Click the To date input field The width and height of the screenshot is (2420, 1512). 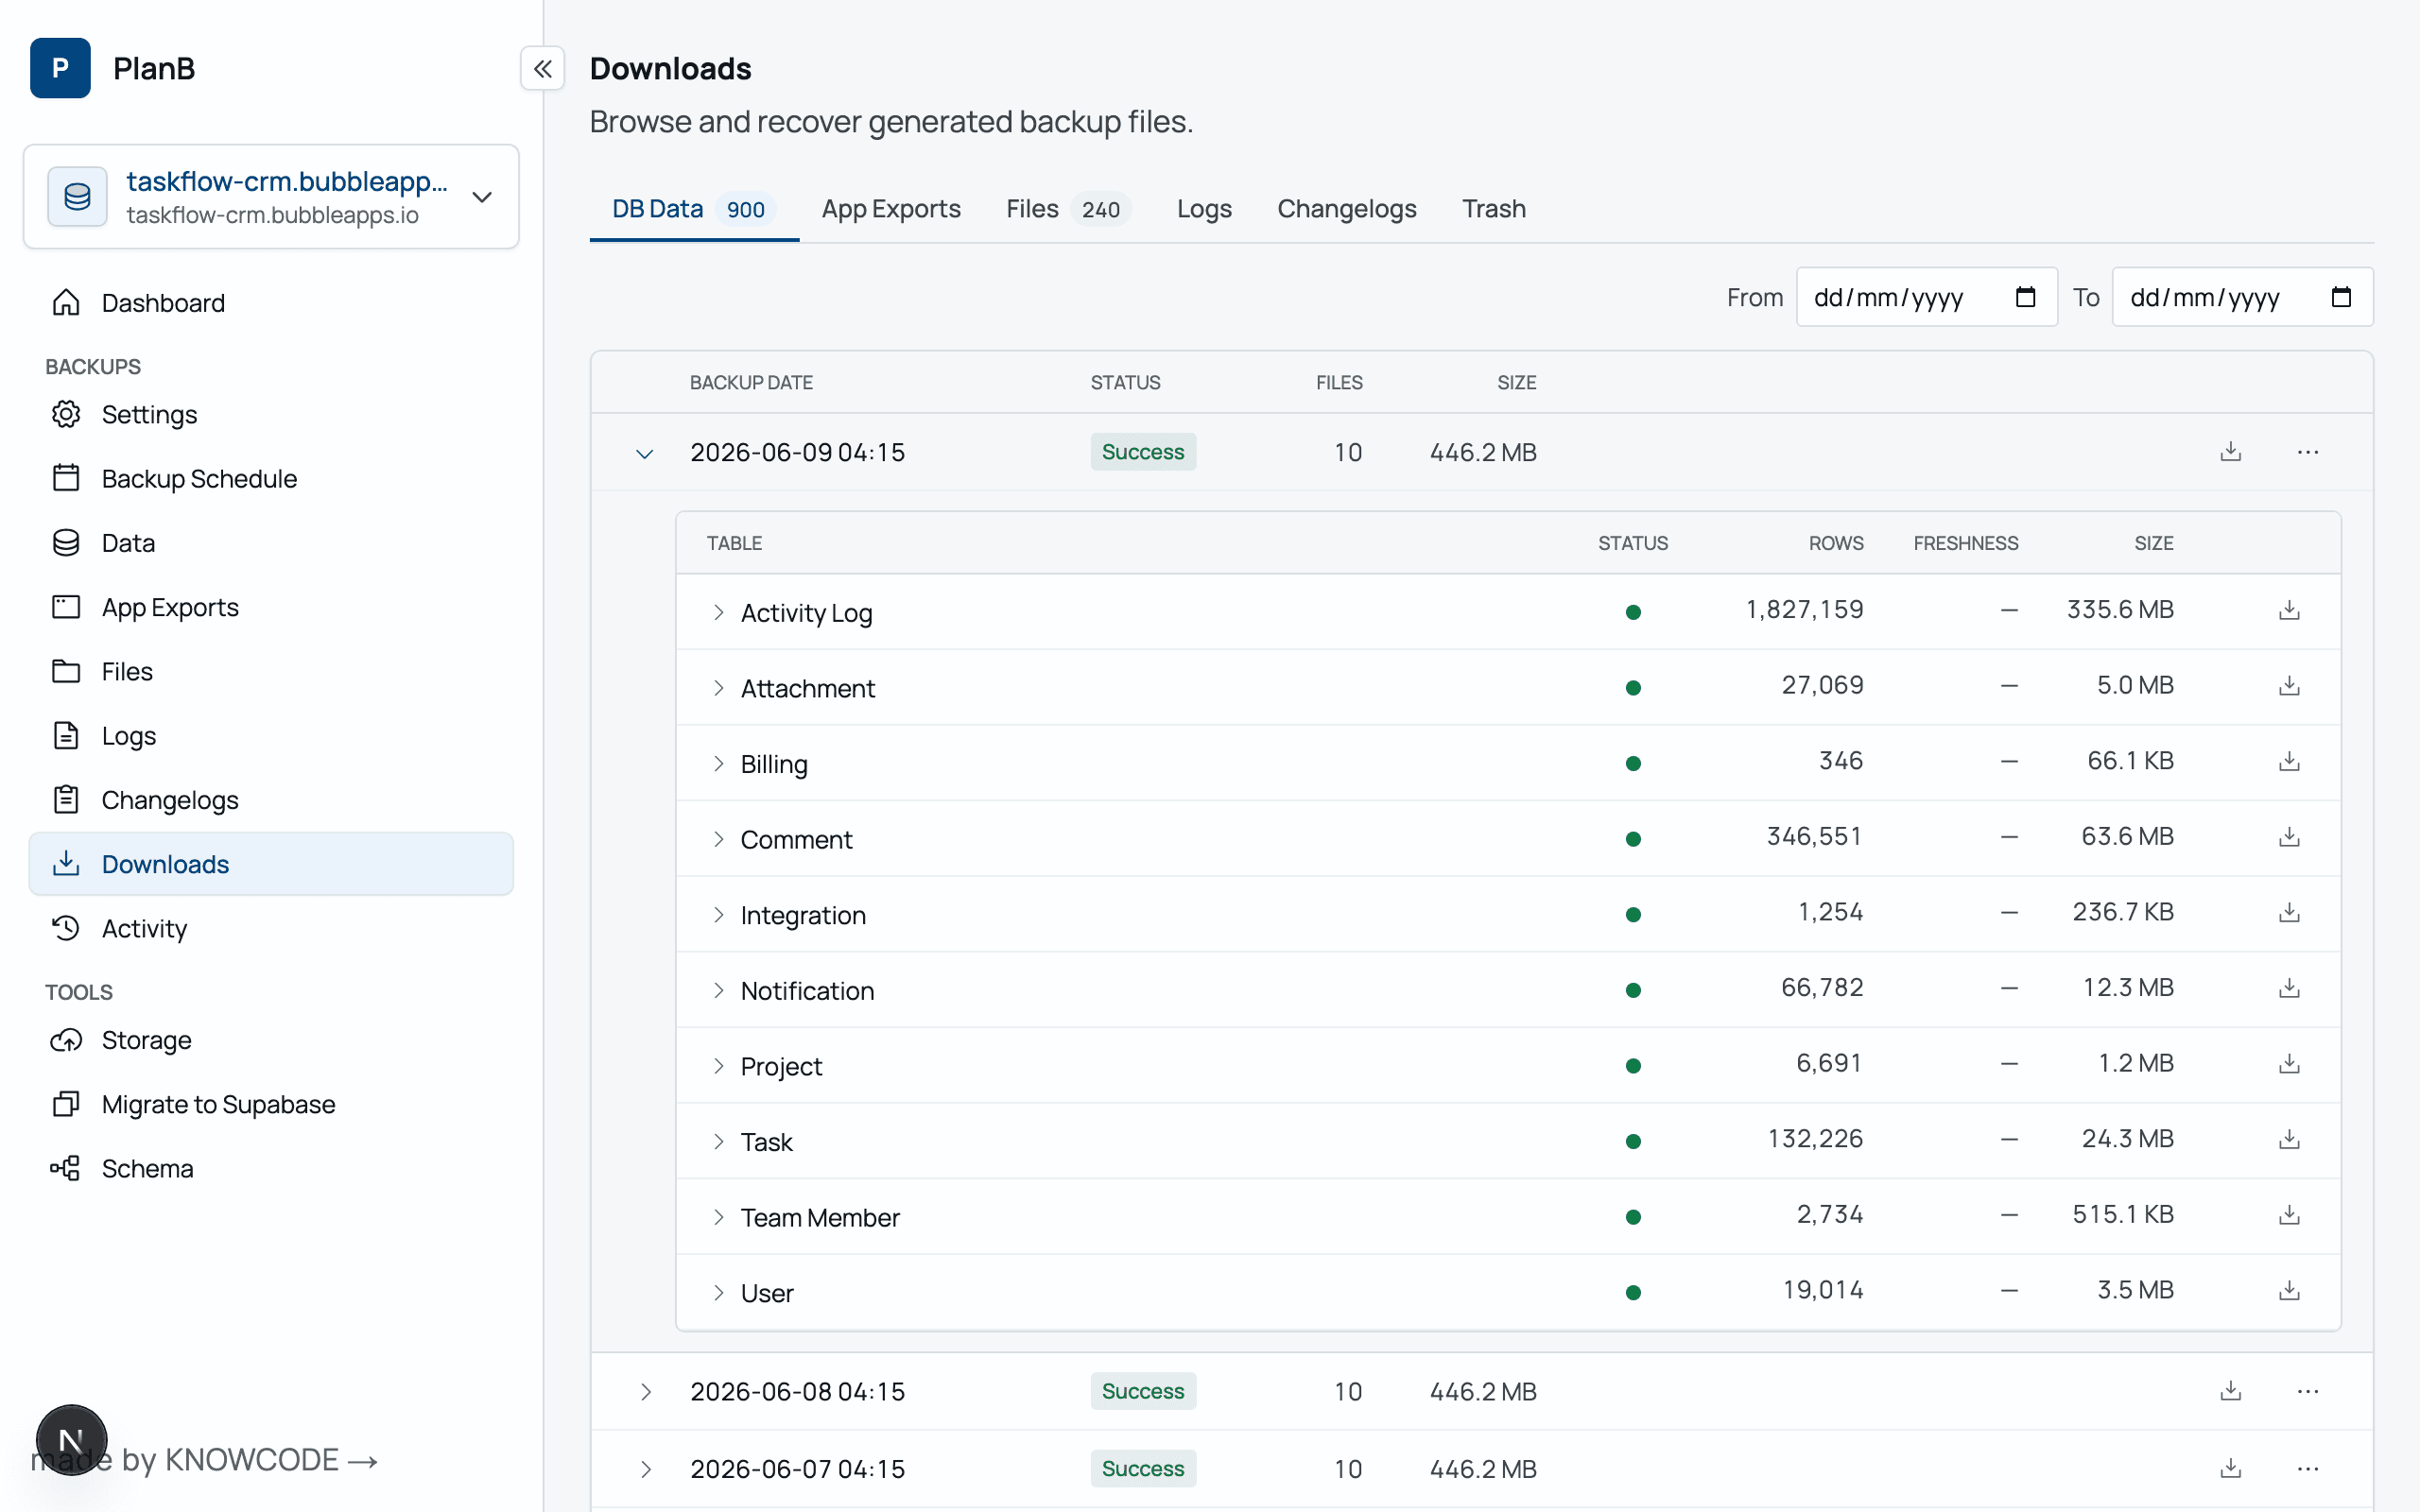pos(2242,297)
